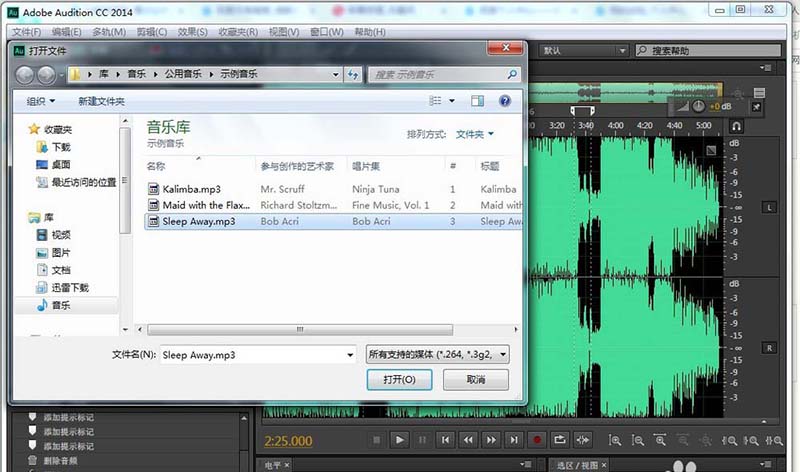
Task: Zoom in at in-point icon
Action: point(729,440)
